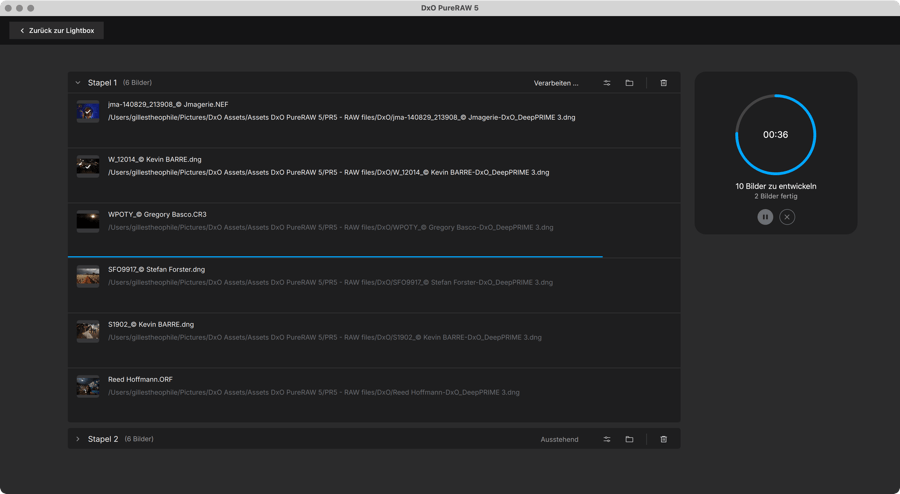Click output path of Reed Hoffmann-DxO_DeepPRIME 3.dng
The width and height of the screenshot is (900, 494).
pos(314,393)
